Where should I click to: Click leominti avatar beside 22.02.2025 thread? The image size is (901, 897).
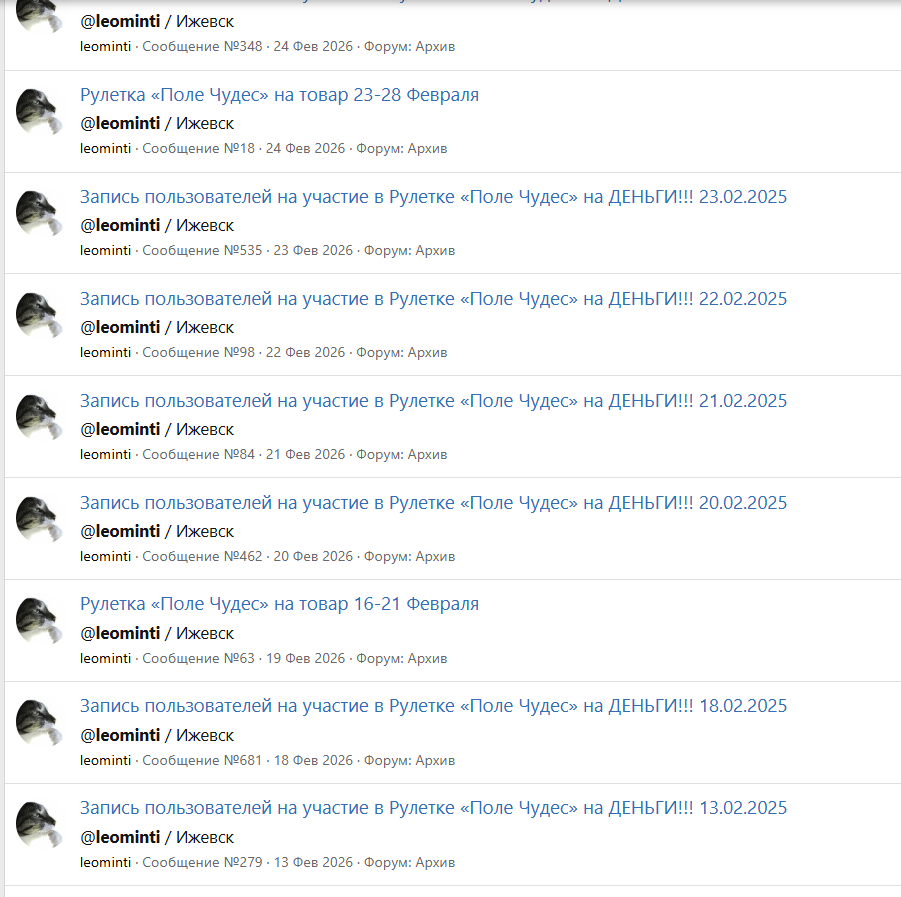tap(38, 315)
